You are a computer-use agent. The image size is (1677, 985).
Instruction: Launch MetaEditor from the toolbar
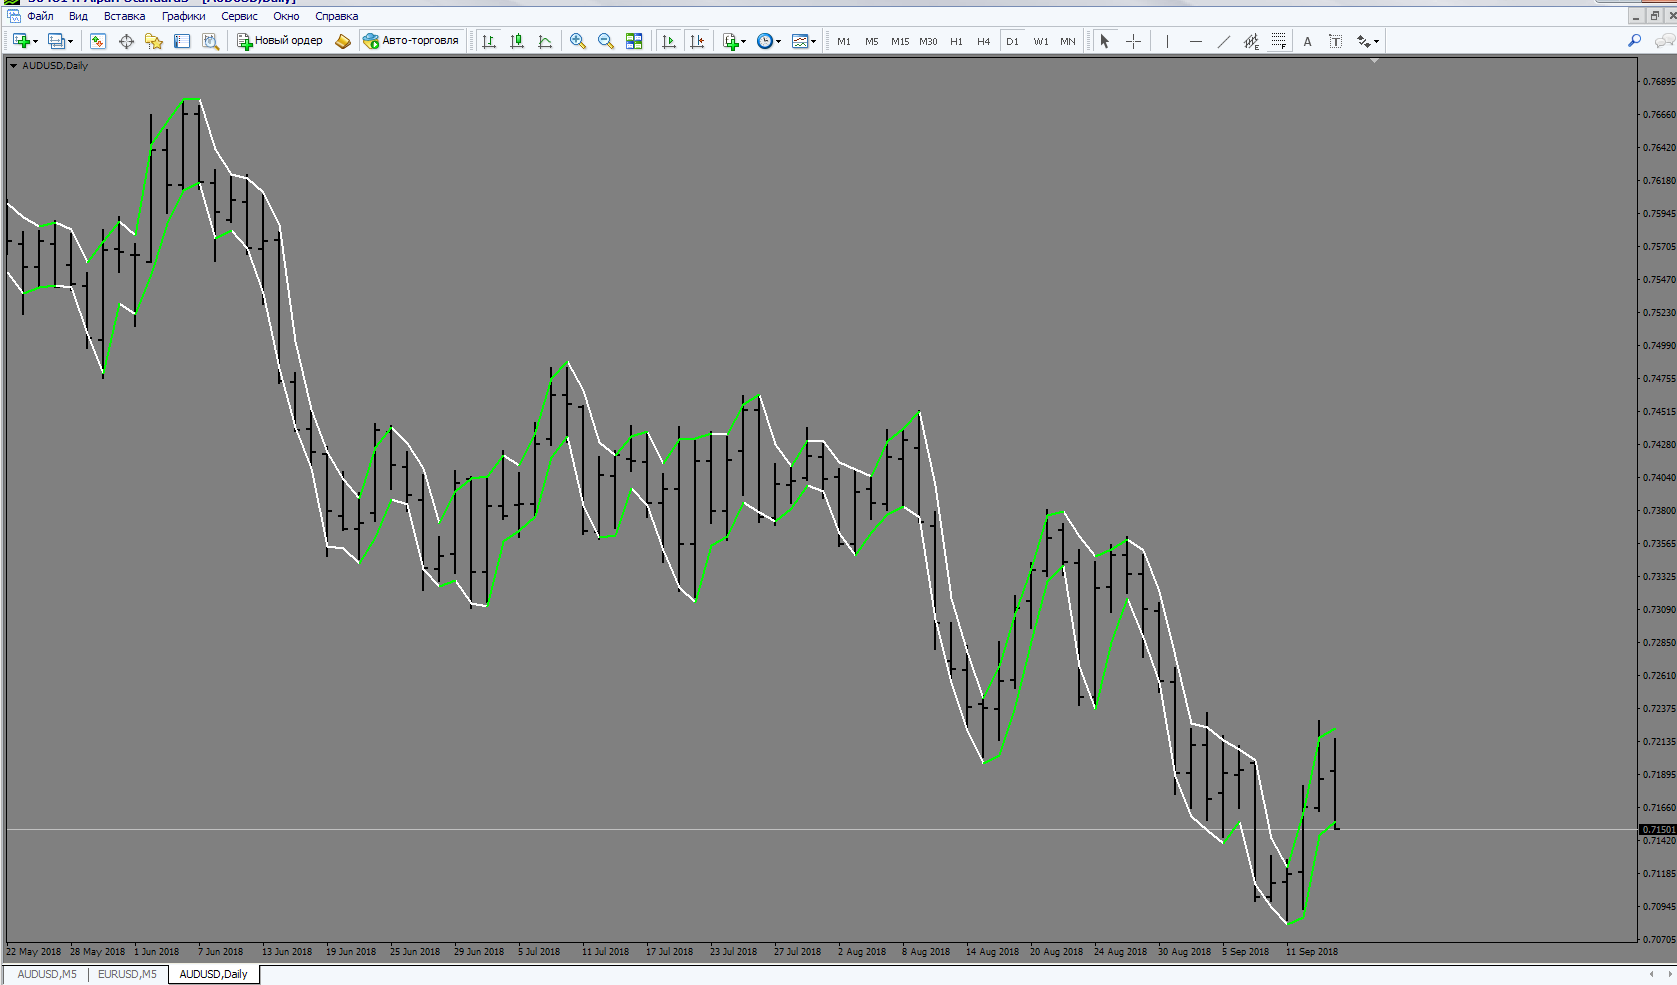[343, 41]
